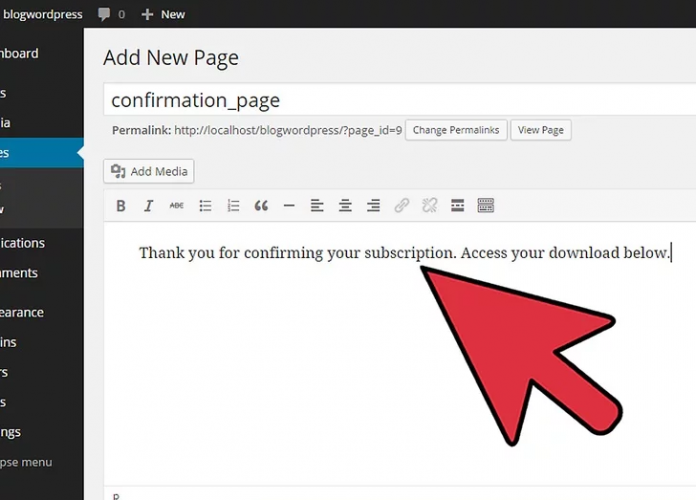Screen dimensions: 696x500
Task: Apply blockquote formatting
Action: click(261, 206)
